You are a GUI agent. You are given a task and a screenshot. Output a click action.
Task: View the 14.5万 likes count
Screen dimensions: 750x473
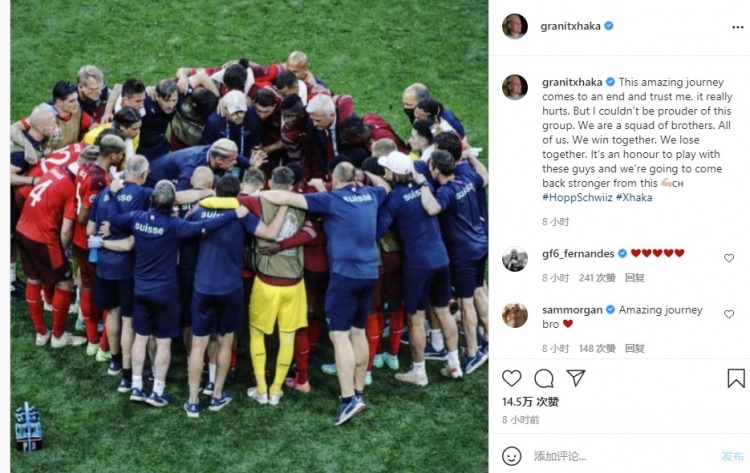tap(530, 402)
